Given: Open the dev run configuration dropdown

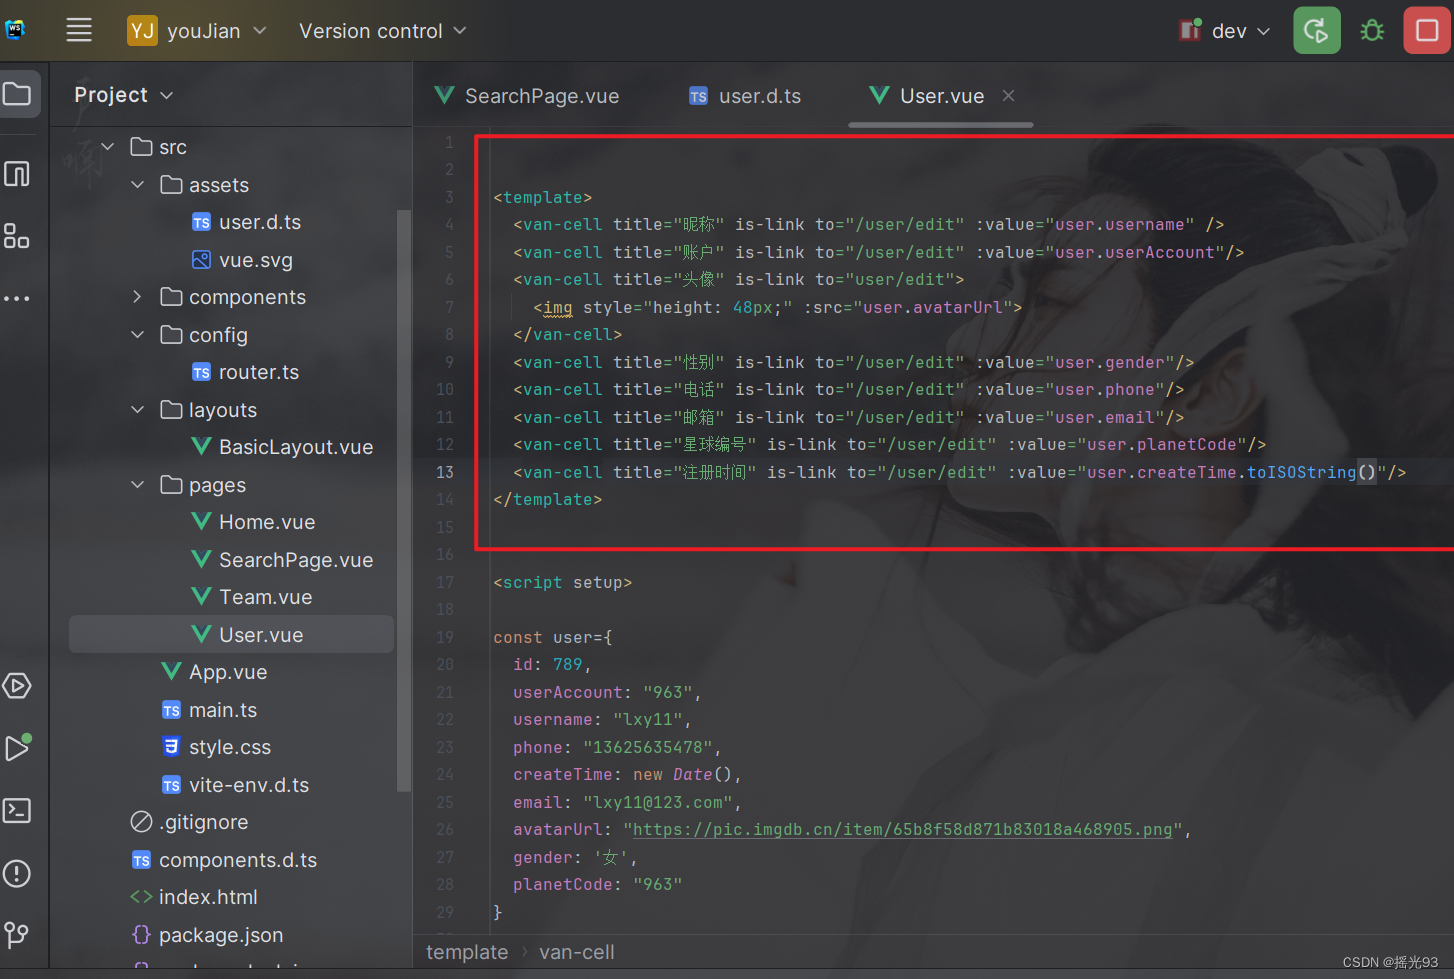Looking at the screenshot, I should (x=1225, y=31).
